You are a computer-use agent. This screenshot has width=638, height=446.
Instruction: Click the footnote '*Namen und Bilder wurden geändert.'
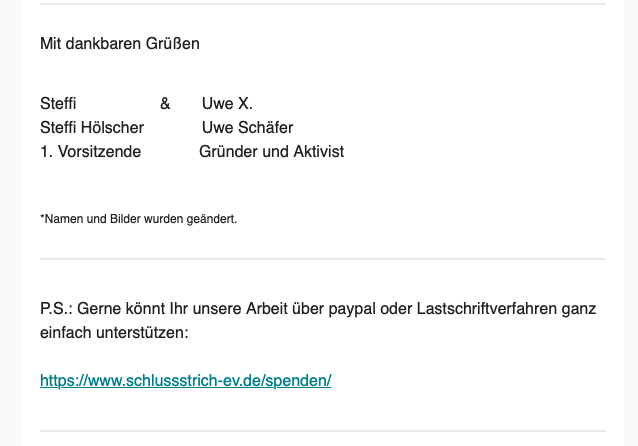coord(138,219)
